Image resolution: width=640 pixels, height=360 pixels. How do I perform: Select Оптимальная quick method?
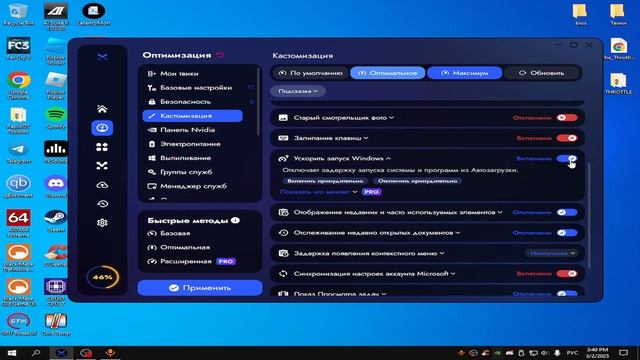point(179,247)
